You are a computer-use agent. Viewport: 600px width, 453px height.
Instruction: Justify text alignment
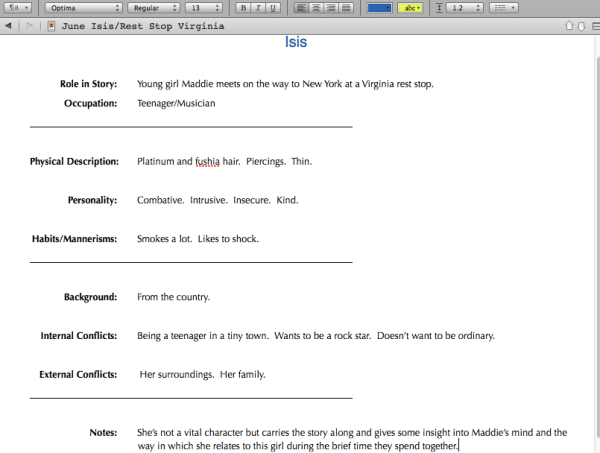pos(346,8)
